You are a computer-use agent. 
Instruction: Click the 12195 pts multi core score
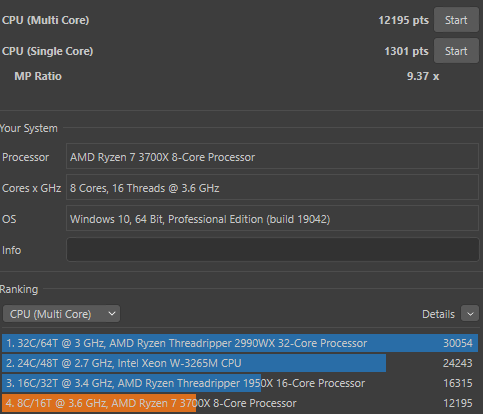click(403, 20)
